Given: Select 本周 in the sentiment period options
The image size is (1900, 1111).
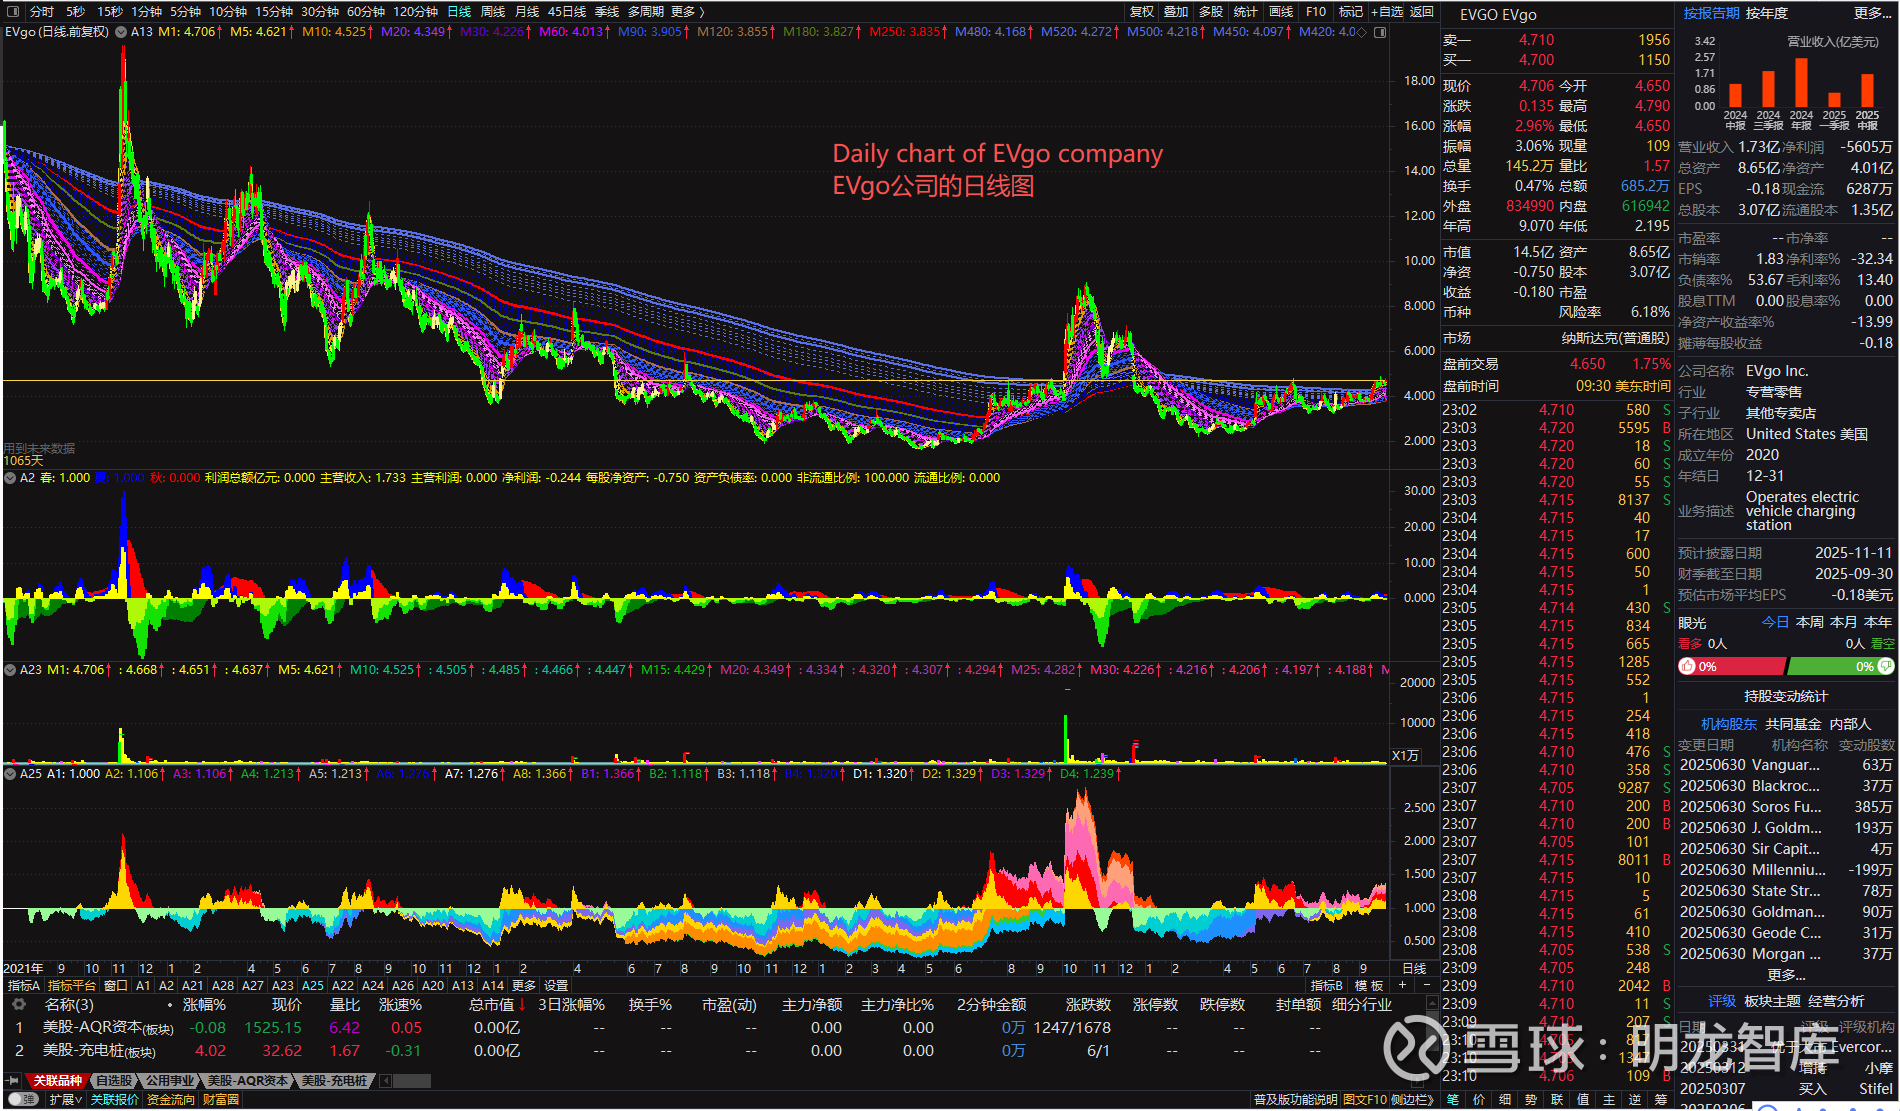Looking at the screenshot, I should 1810,622.
